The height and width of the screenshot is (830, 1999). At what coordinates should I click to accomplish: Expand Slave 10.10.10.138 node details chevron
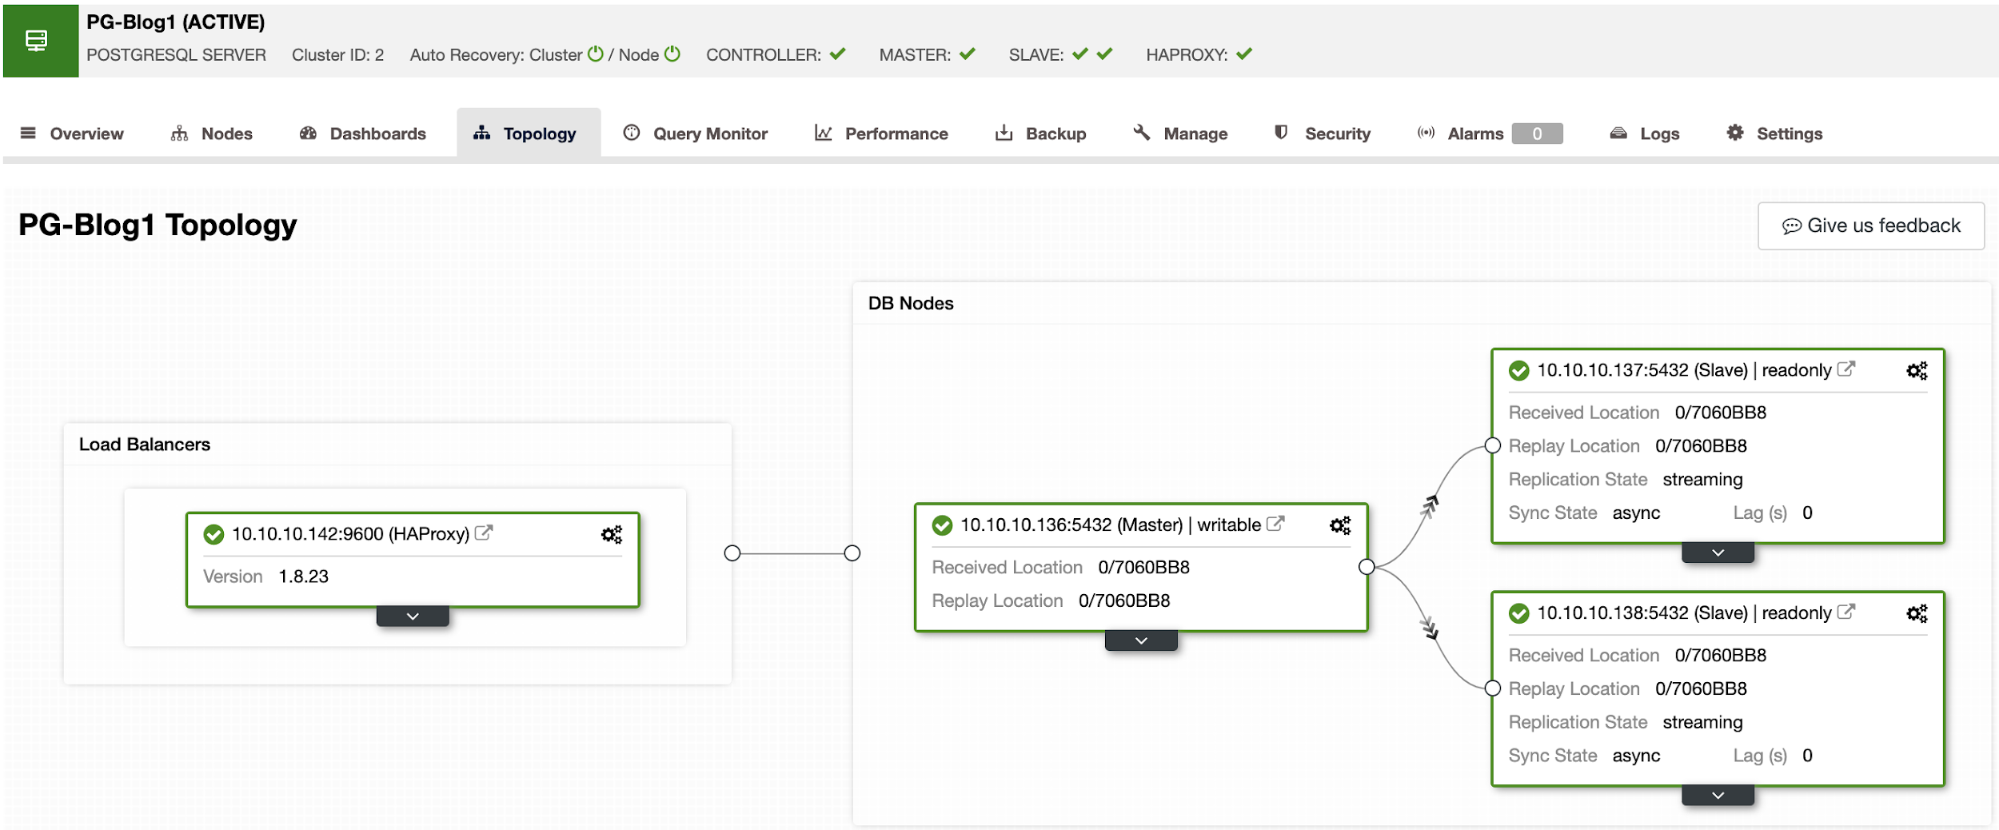point(1718,796)
